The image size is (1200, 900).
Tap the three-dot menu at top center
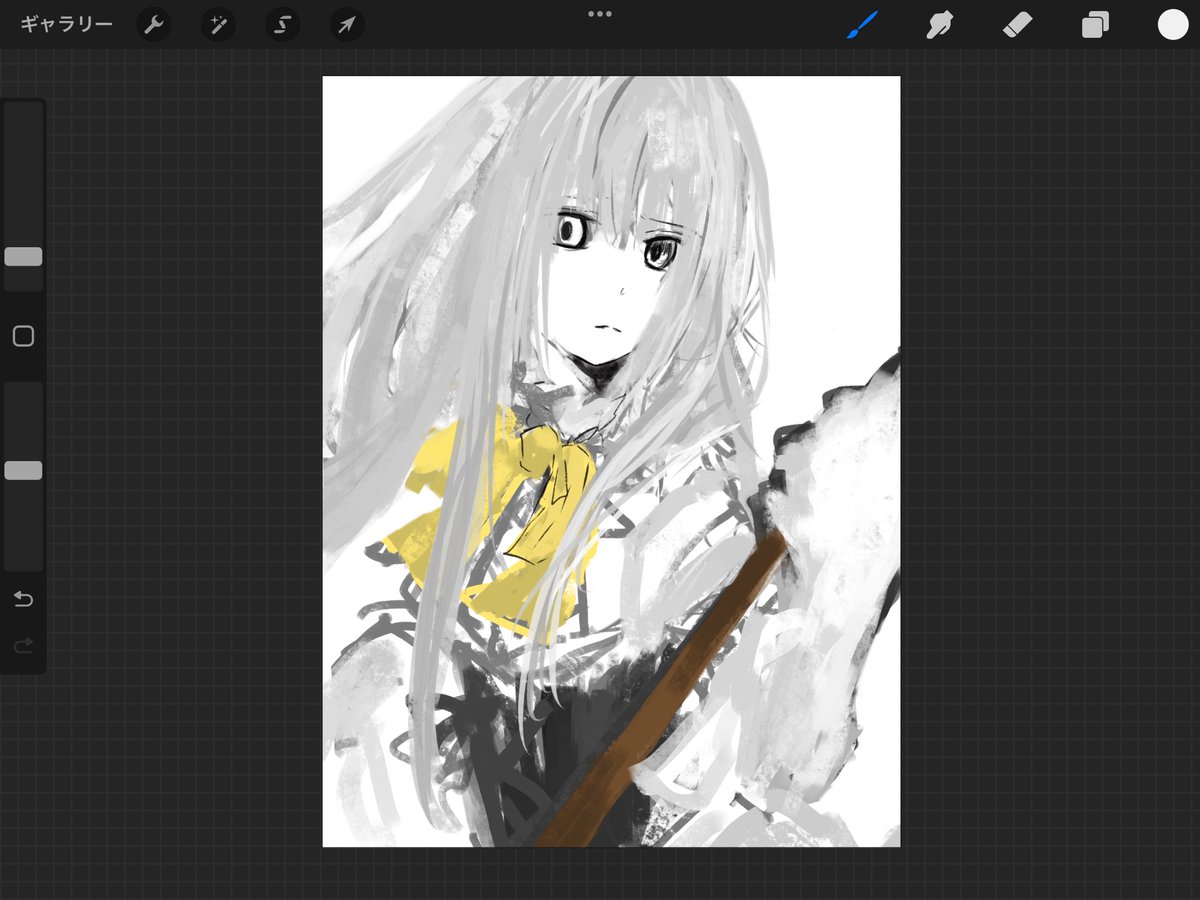coord(600,14)
